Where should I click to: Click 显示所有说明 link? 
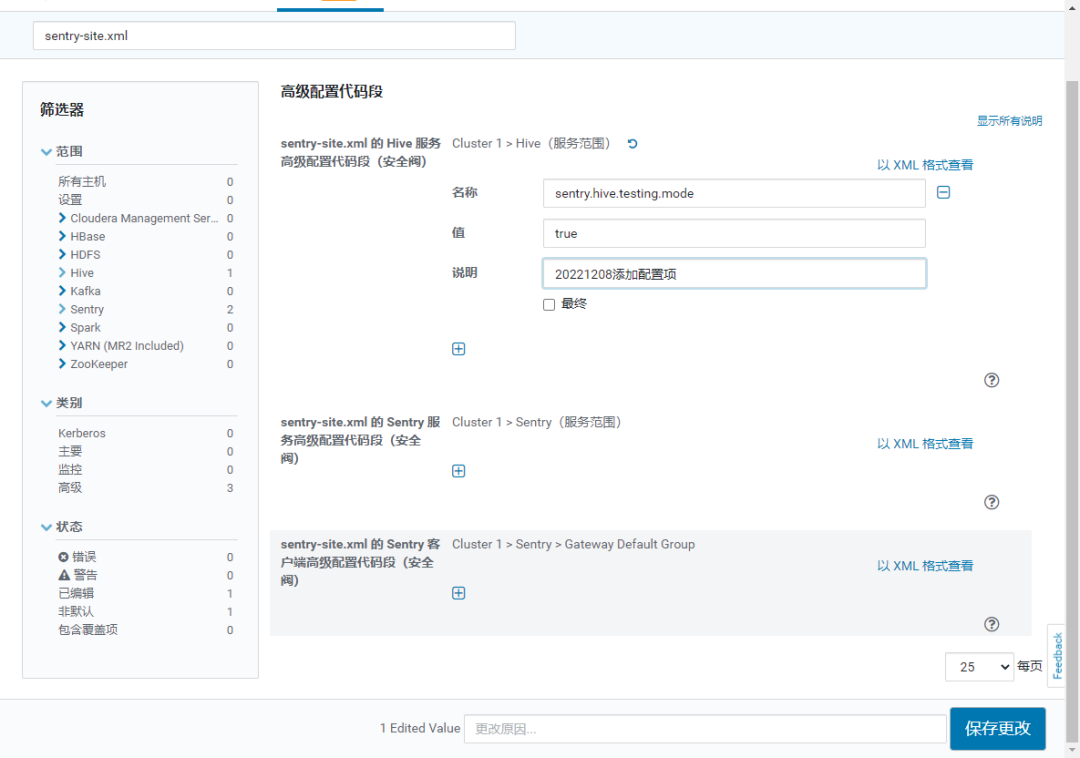click(x=1009, y=121)
